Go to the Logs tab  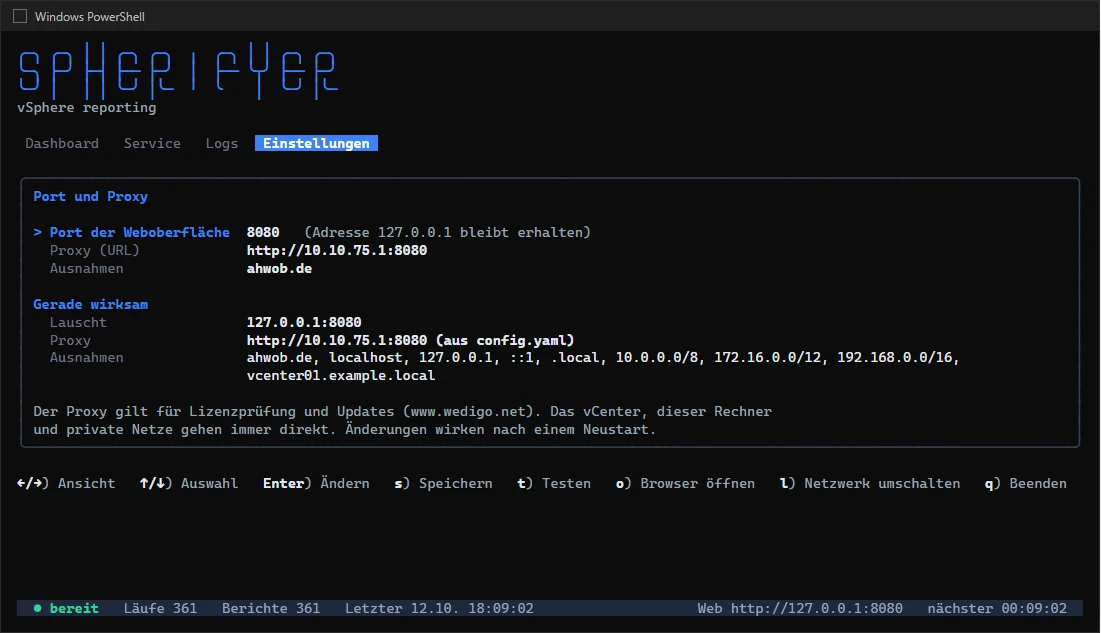tap(222, 143)
